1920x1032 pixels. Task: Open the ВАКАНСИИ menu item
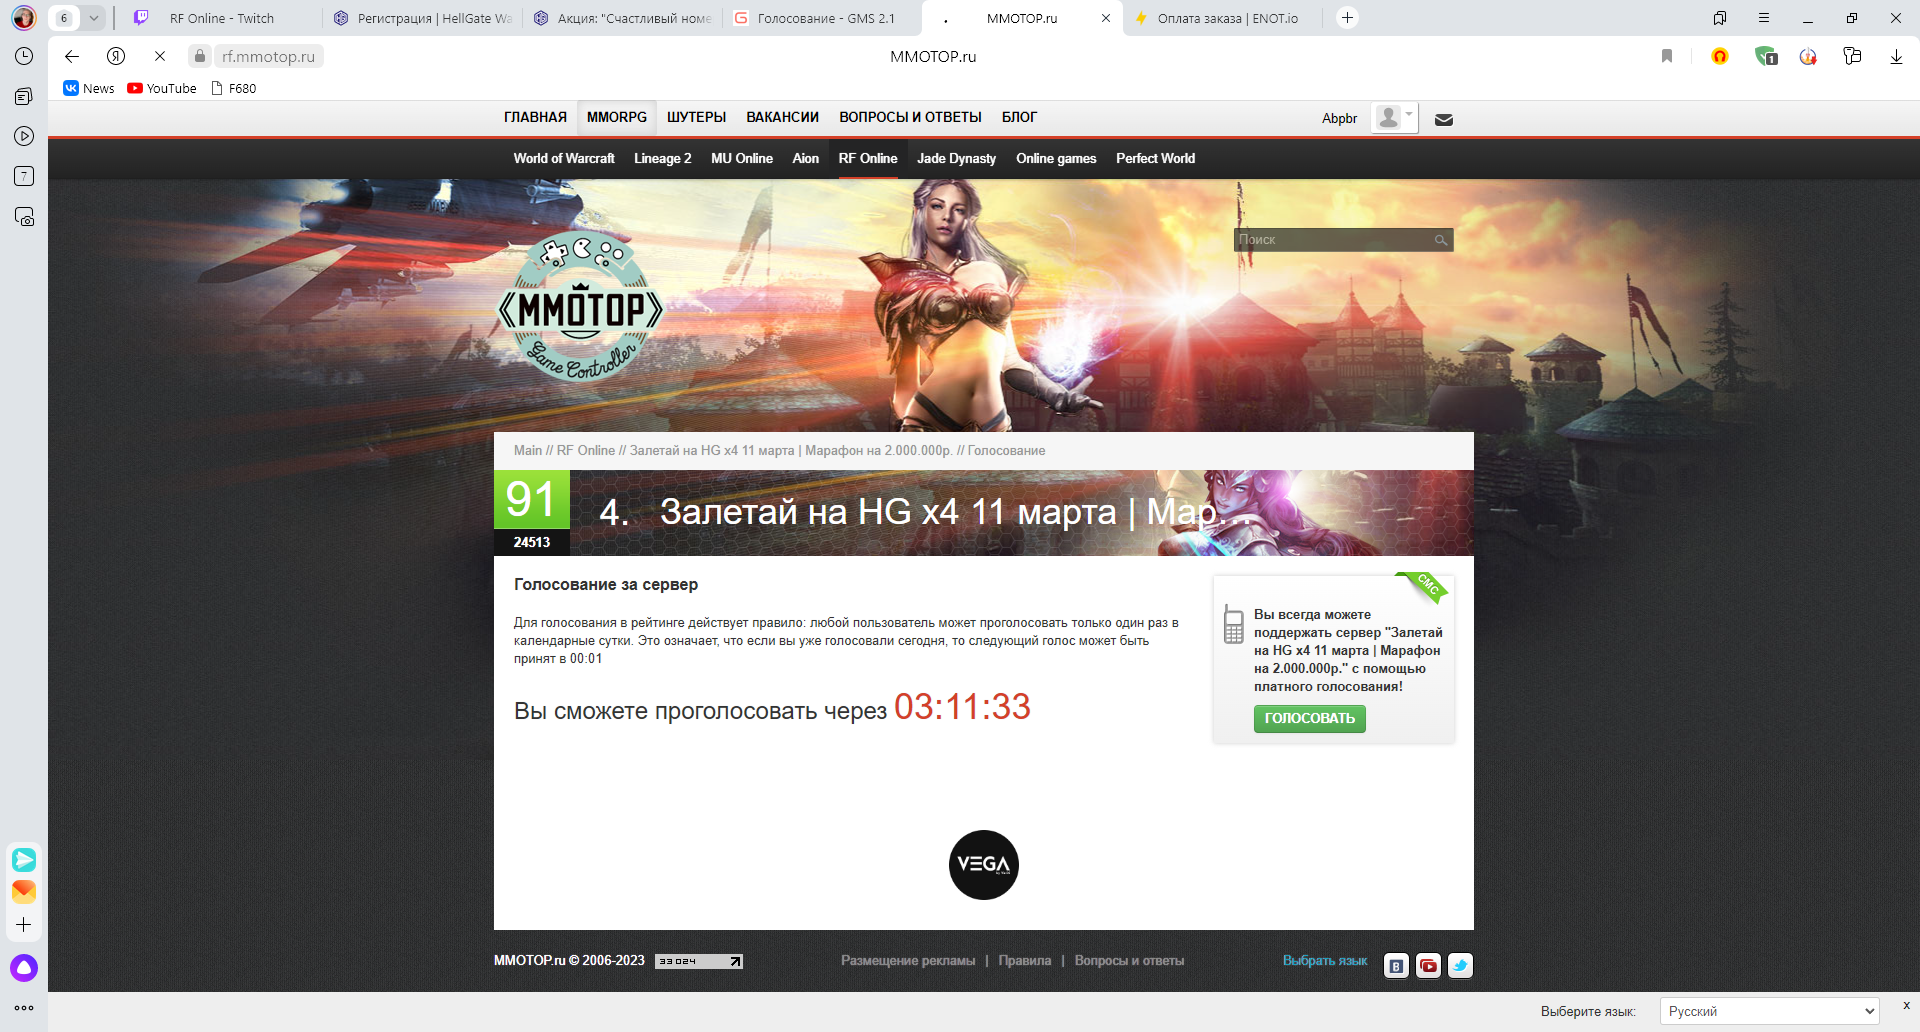pyautogui.click(x=783, y=118)
